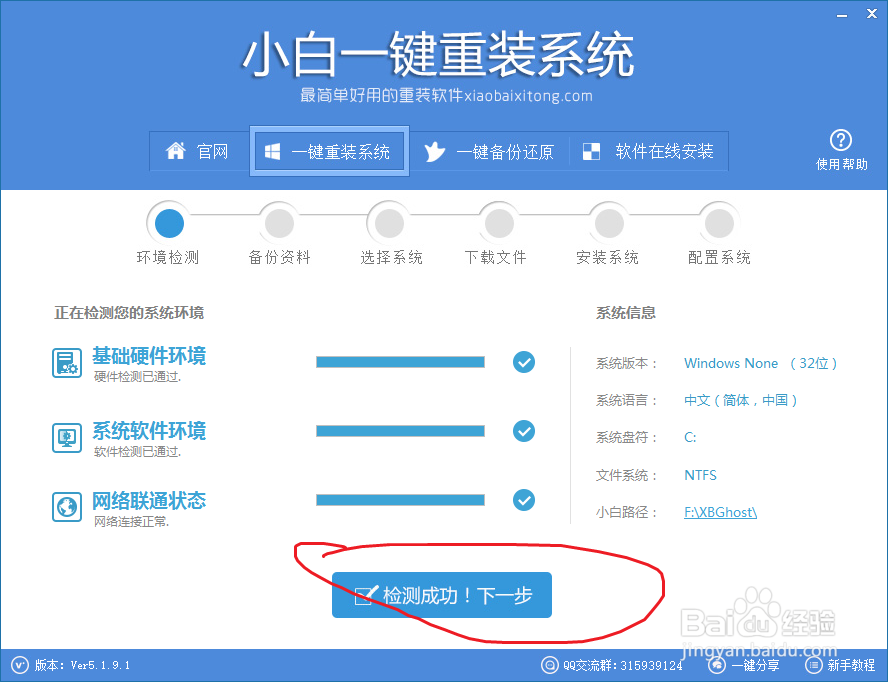This screenshot has height=682, width=888.
Task: Click the 基础硬件环境 progress bar
Action: tap(400, 362)
